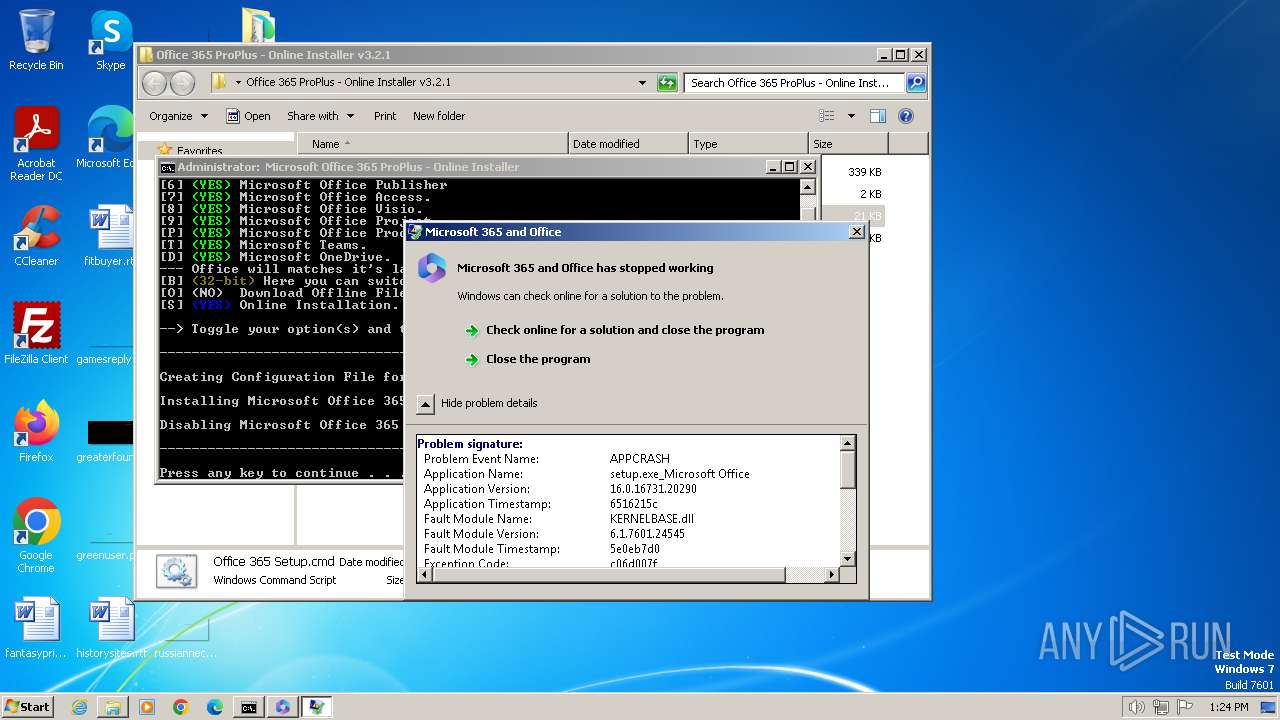
Task: Click the volume icon in system tray
Action: pyautogui.click(x=1137, y=707)
